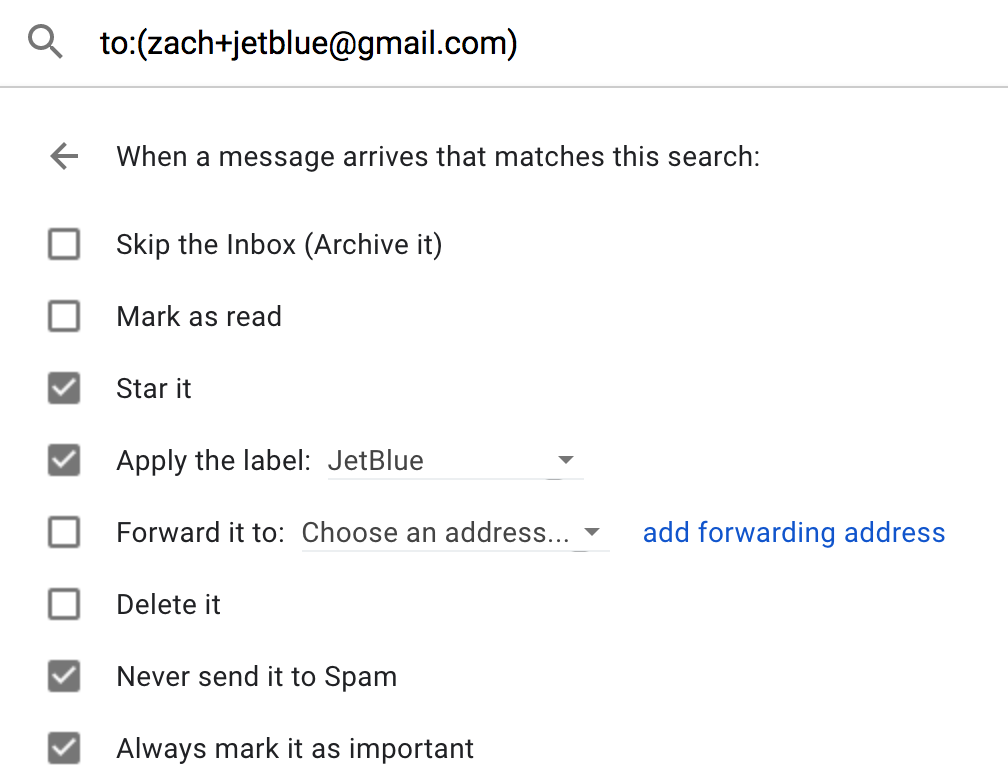
Task: Click the Star it label text
Action: click(154, 388)
